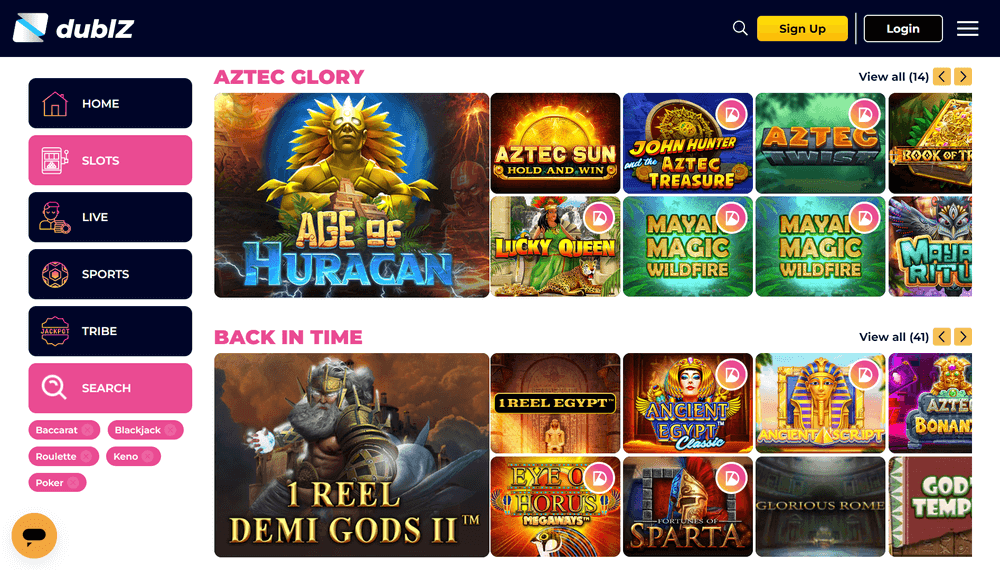1000x570 pixels.
Task: Open the Slots sidebar section
Action: coord(110,160)
